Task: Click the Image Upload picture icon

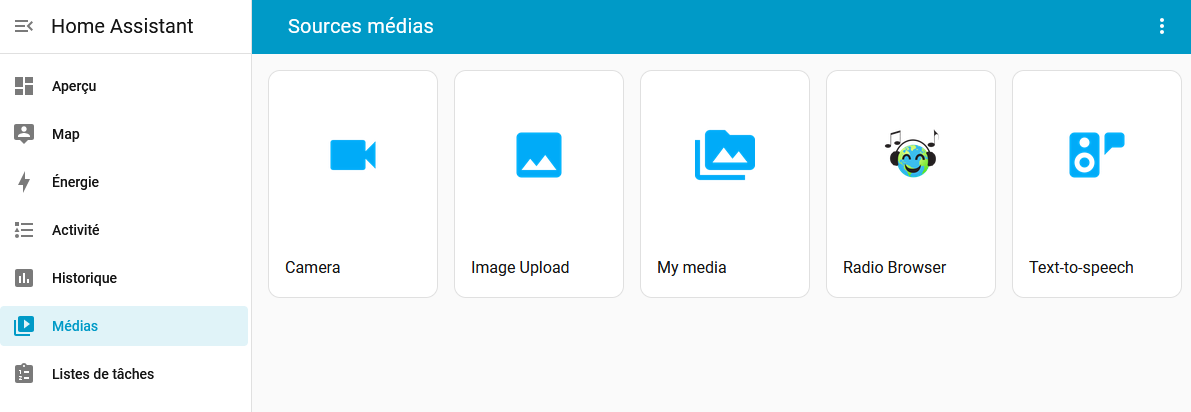Action: click(x=539, y=155)
